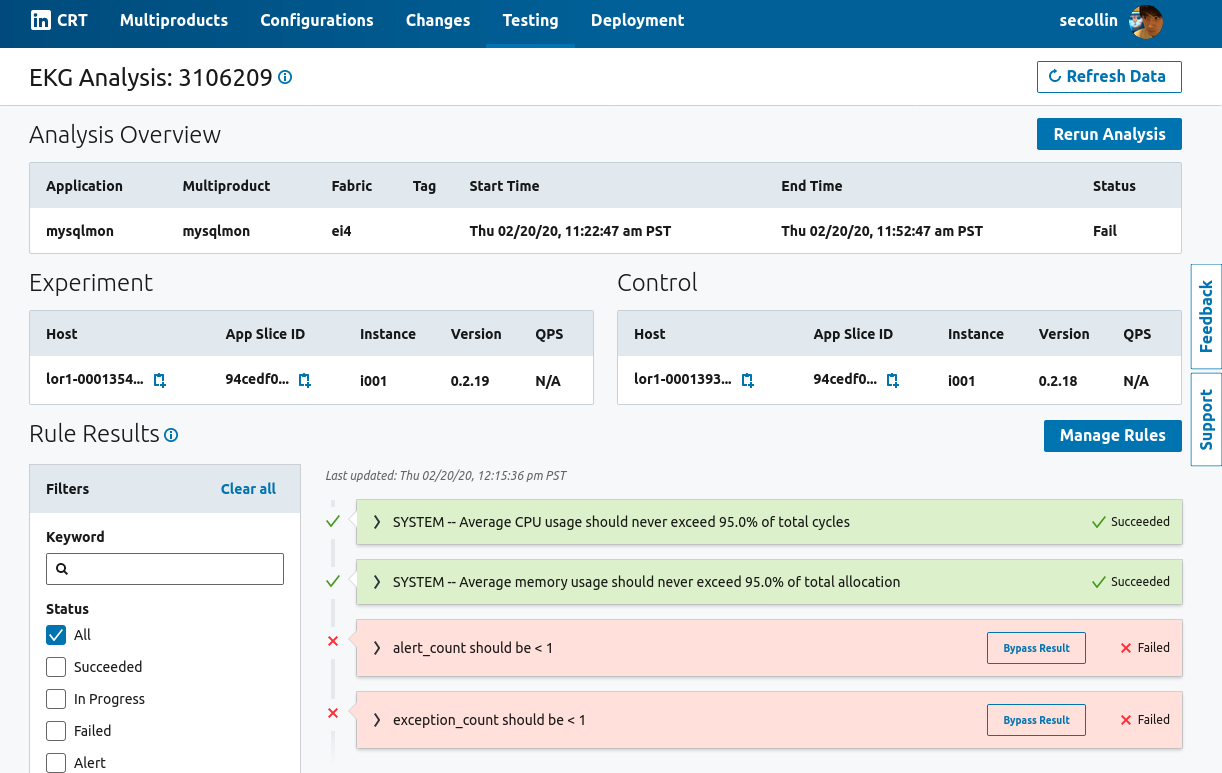Screen dimensions: 1222x773
Task: Click the search icon in Keyword field
Action: (62, 569)
